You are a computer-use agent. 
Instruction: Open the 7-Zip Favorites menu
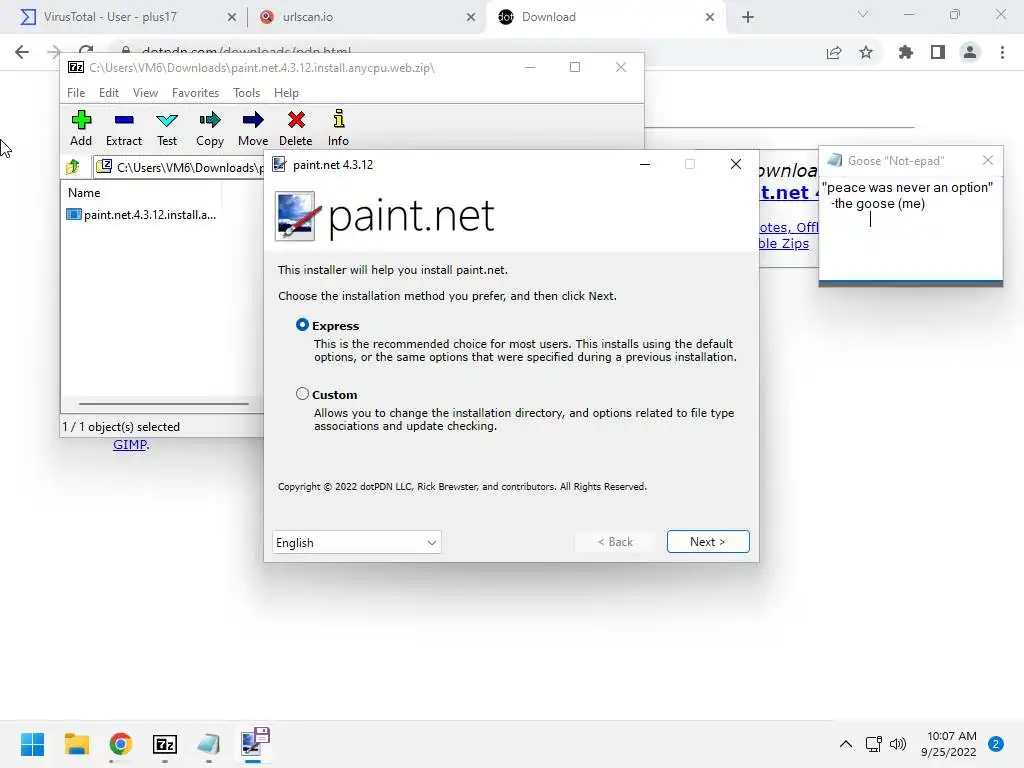click(195, 93)
